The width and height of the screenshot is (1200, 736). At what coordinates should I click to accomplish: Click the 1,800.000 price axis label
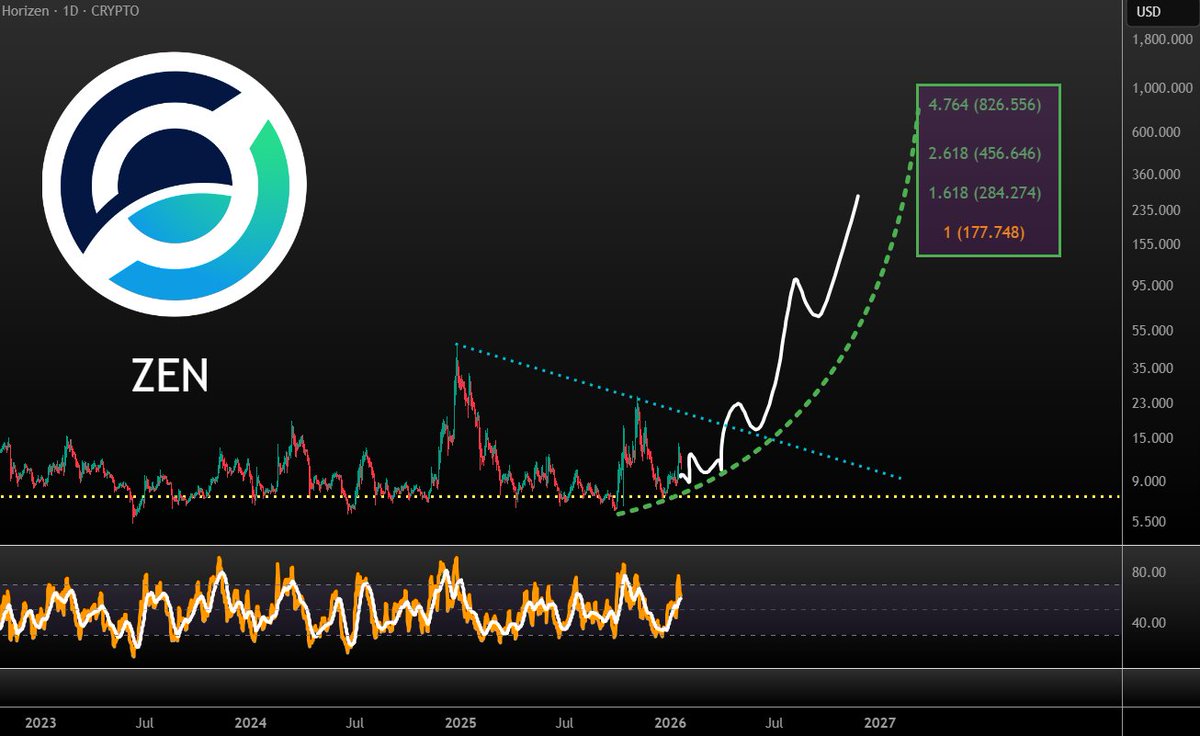(x=1161, y=40)
